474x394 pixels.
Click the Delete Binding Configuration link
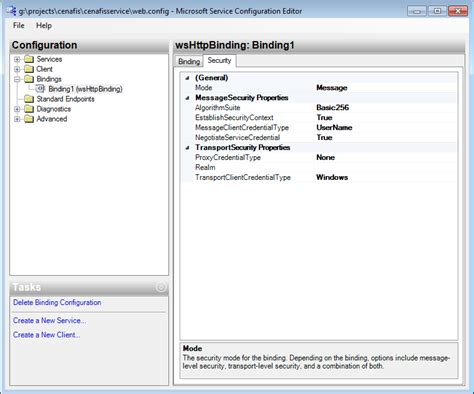coord(57,302)
